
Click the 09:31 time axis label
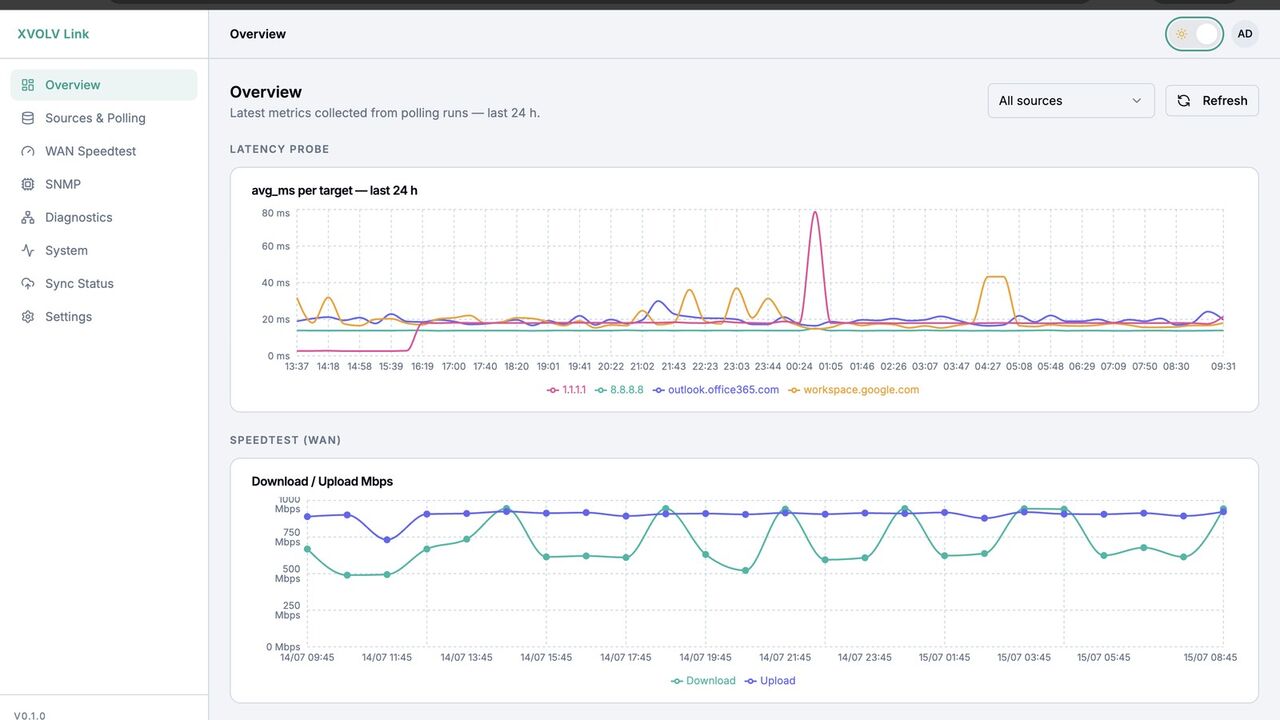pos(1223,366)
